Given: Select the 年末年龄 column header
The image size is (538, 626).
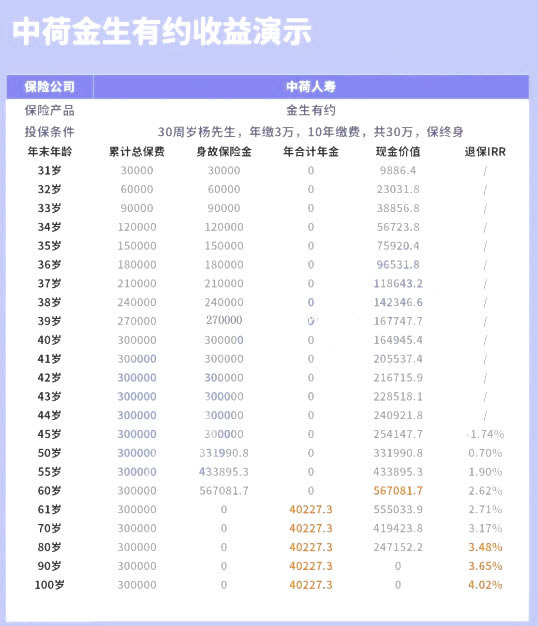Looking at the screenshot, I should coord(49,152).
